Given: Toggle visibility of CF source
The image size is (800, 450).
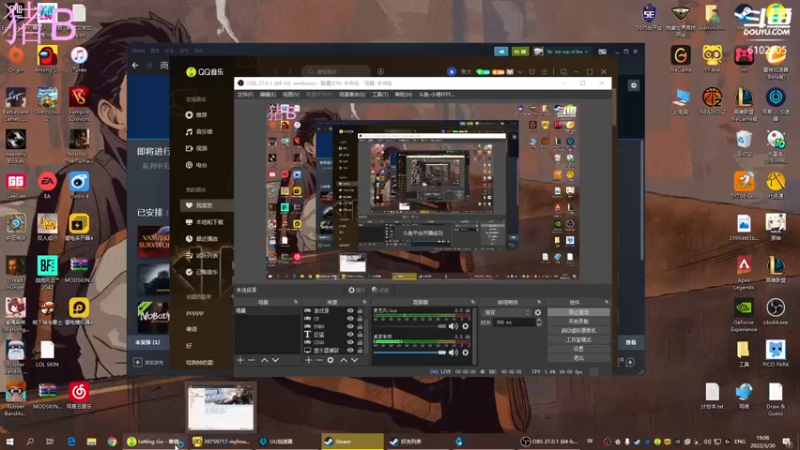Looking at the screenshot, I should pos(350,318).
